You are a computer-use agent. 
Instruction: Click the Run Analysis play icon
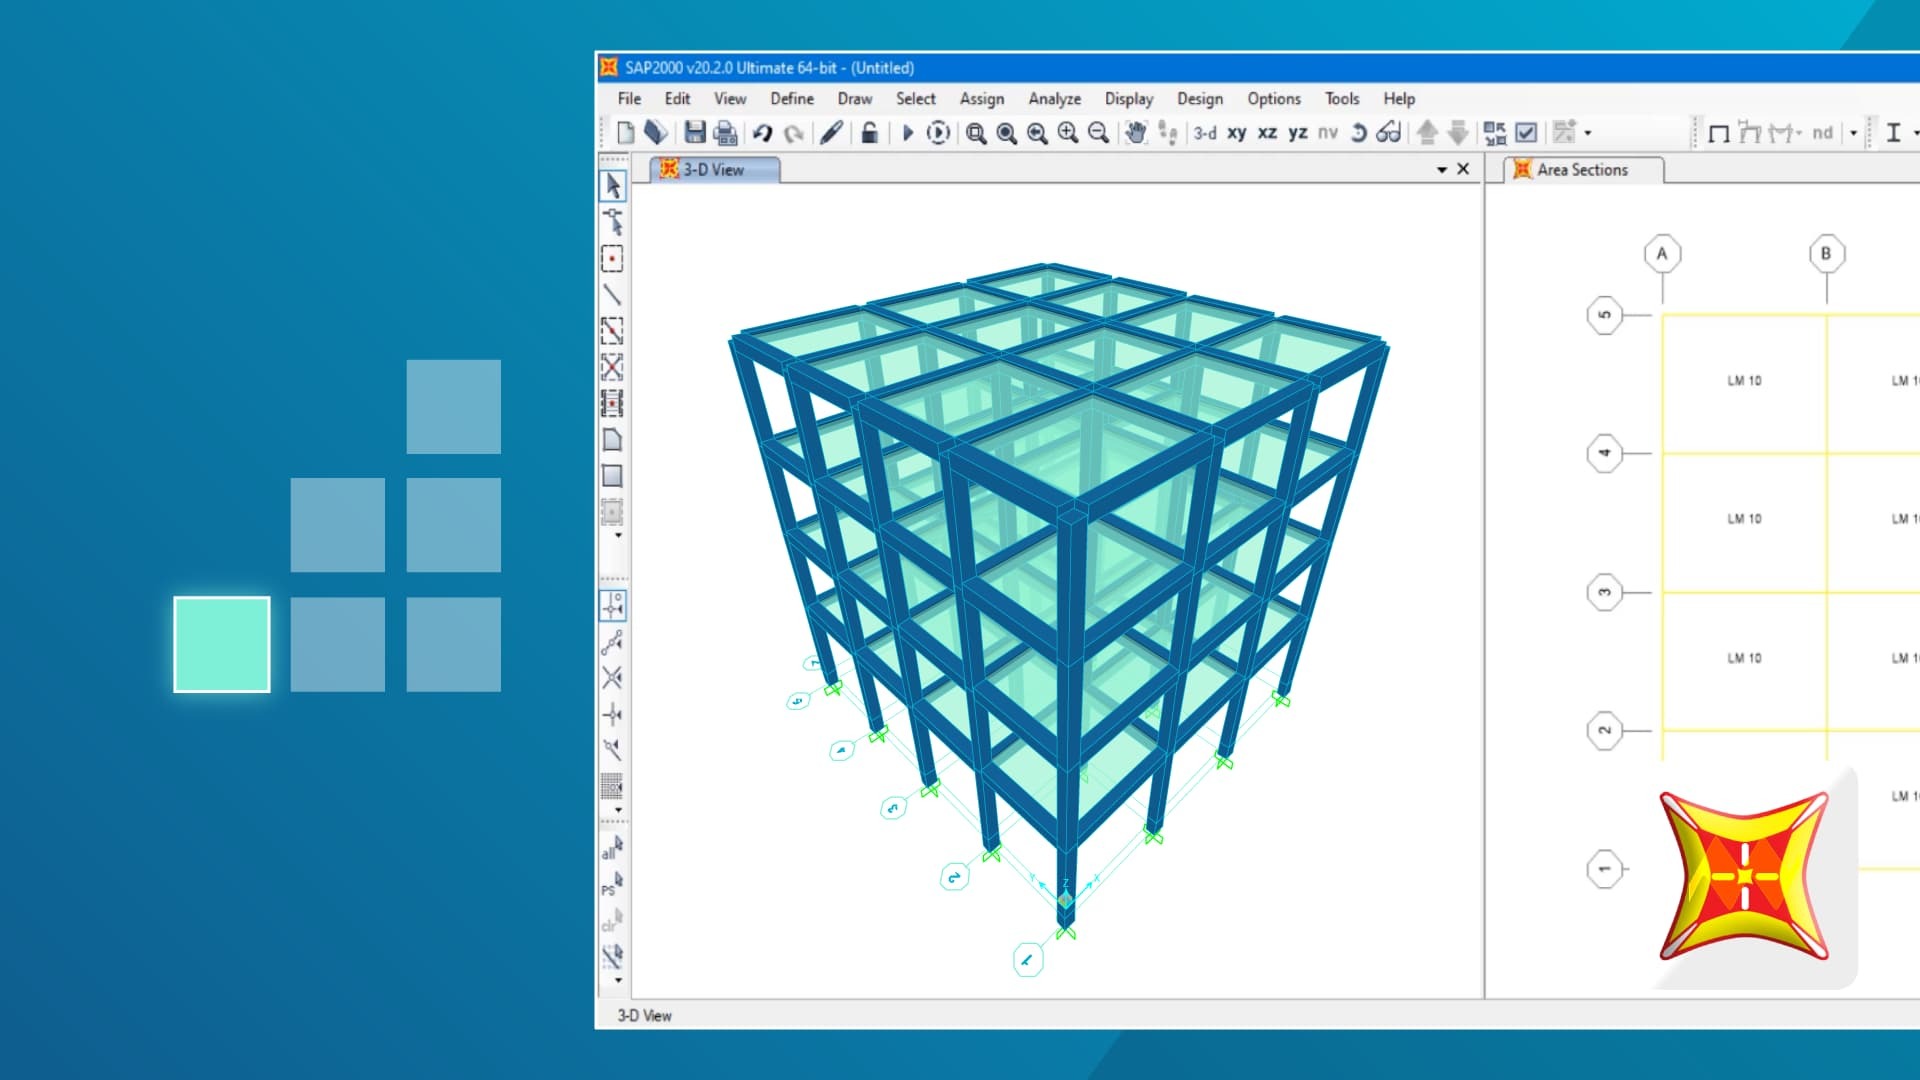[x=908, y=133]
